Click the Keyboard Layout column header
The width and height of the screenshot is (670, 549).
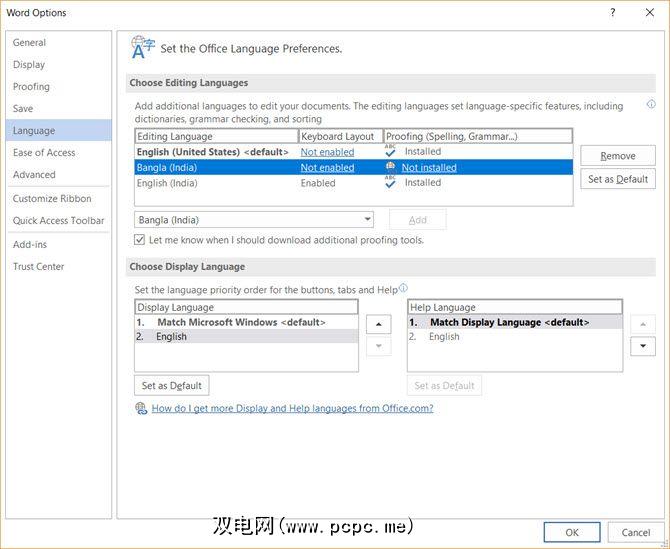coord(341,136)
